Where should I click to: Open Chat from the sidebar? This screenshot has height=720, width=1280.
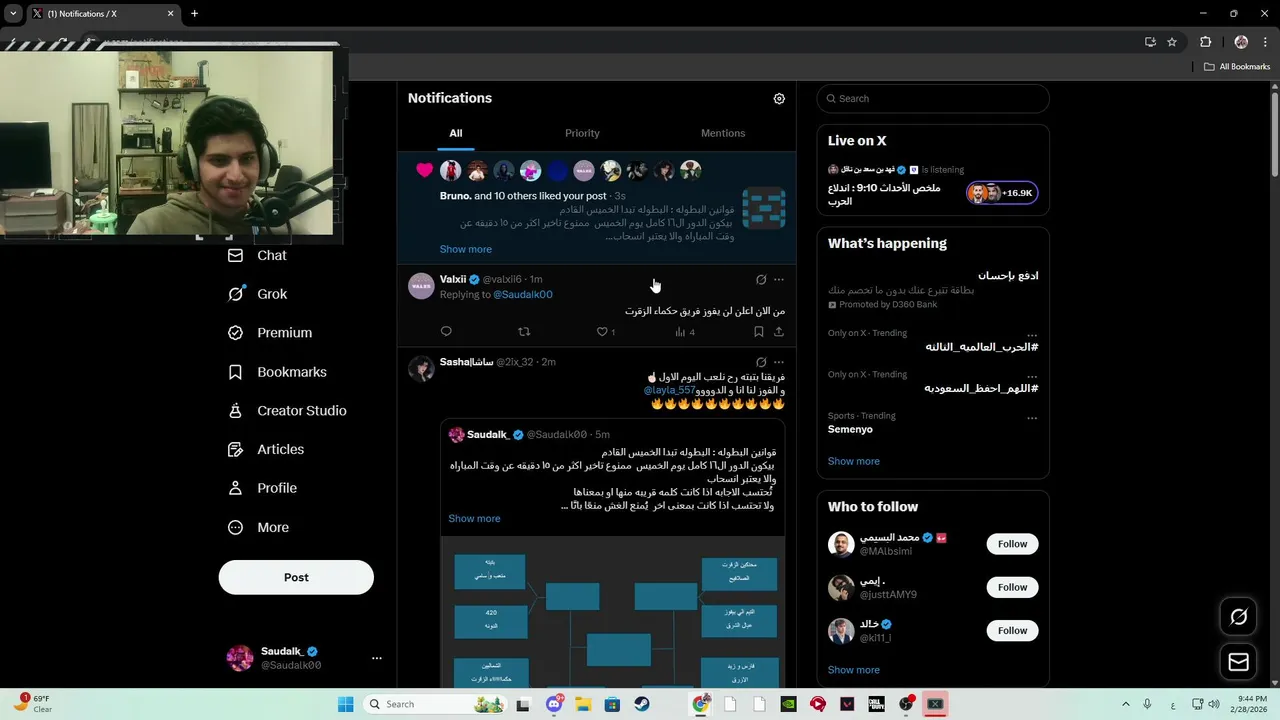258,255
